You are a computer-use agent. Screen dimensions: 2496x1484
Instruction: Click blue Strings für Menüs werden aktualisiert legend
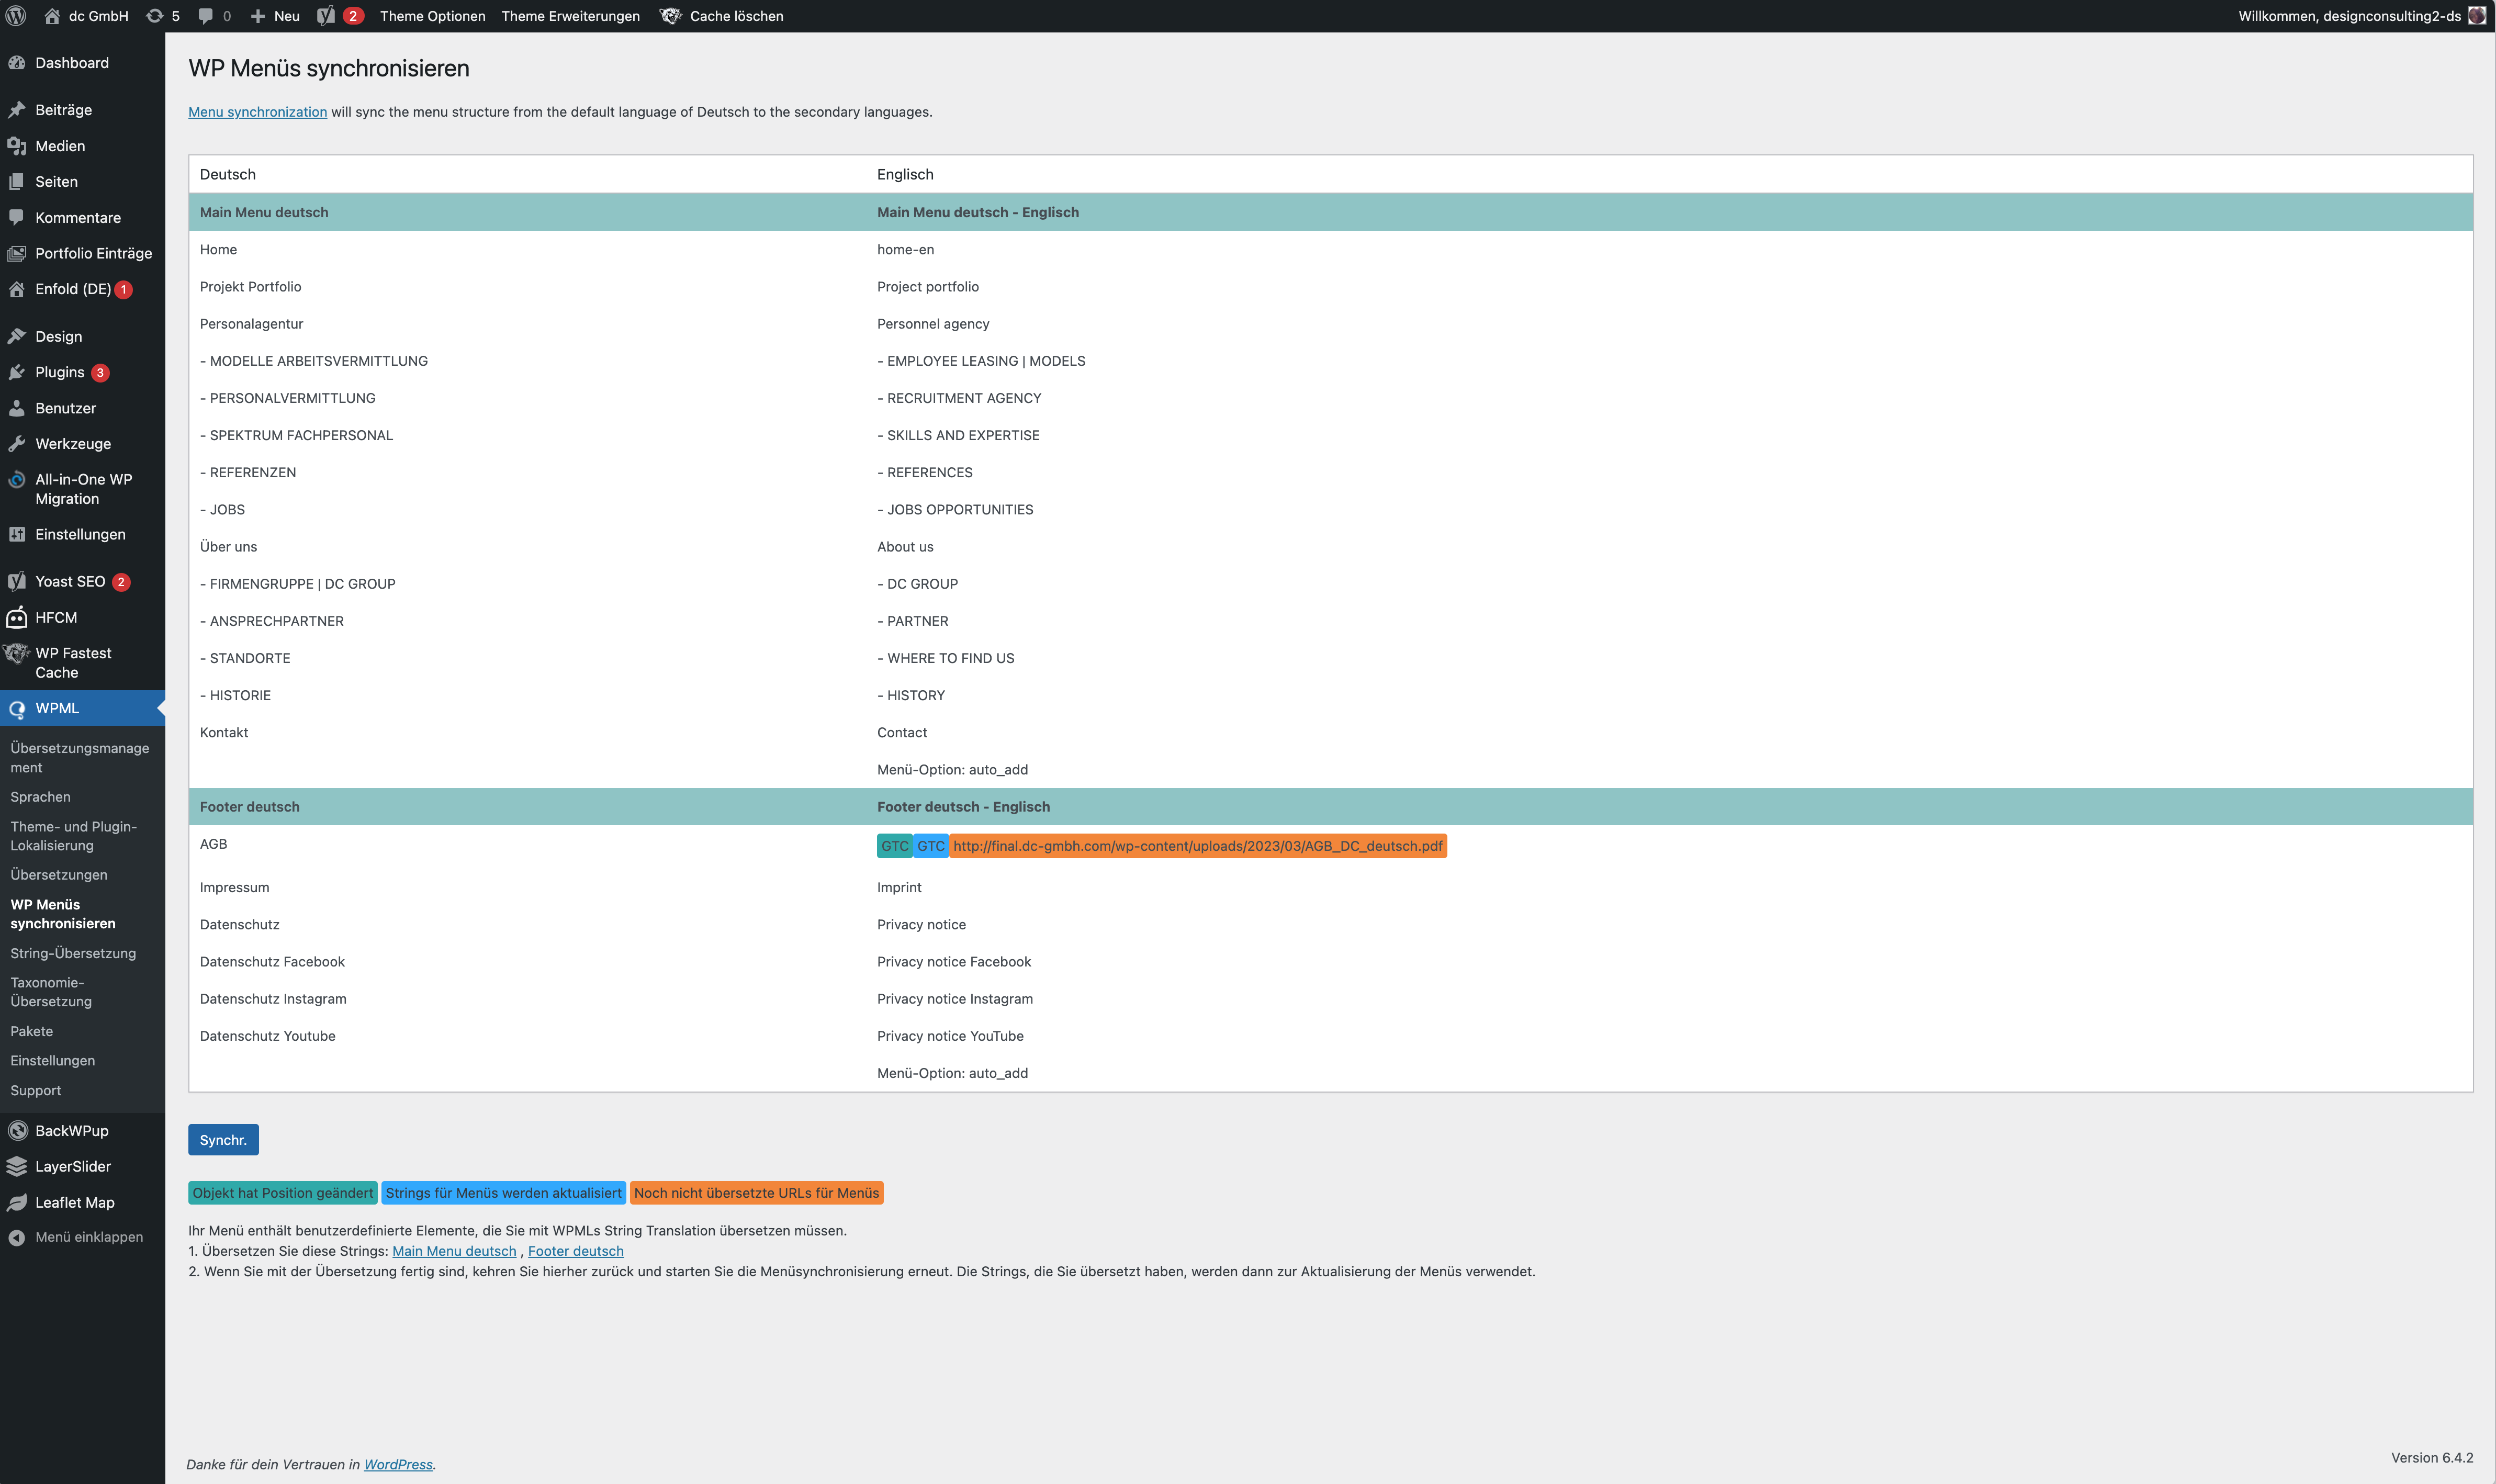coord(504,1193)
